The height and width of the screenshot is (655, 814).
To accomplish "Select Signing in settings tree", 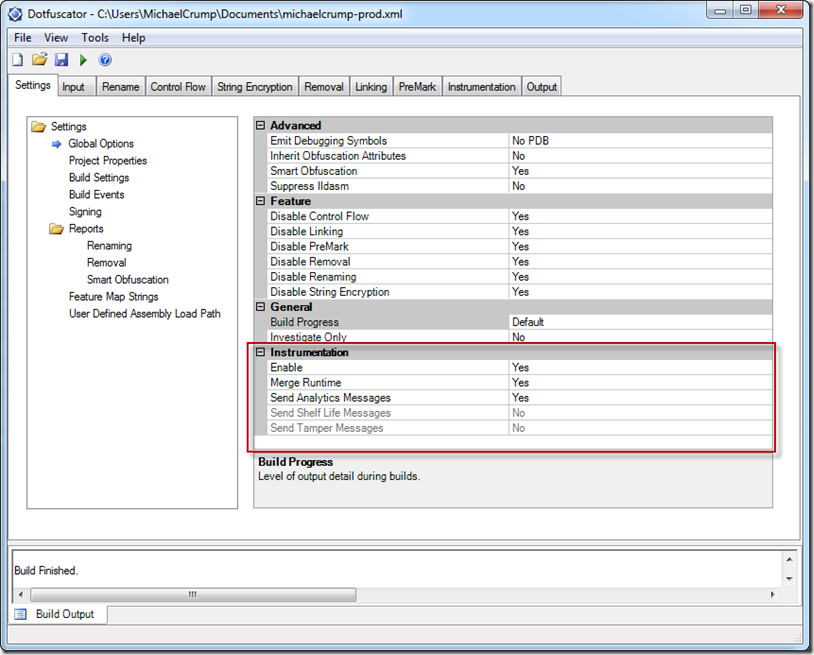I will click(85, 212).
